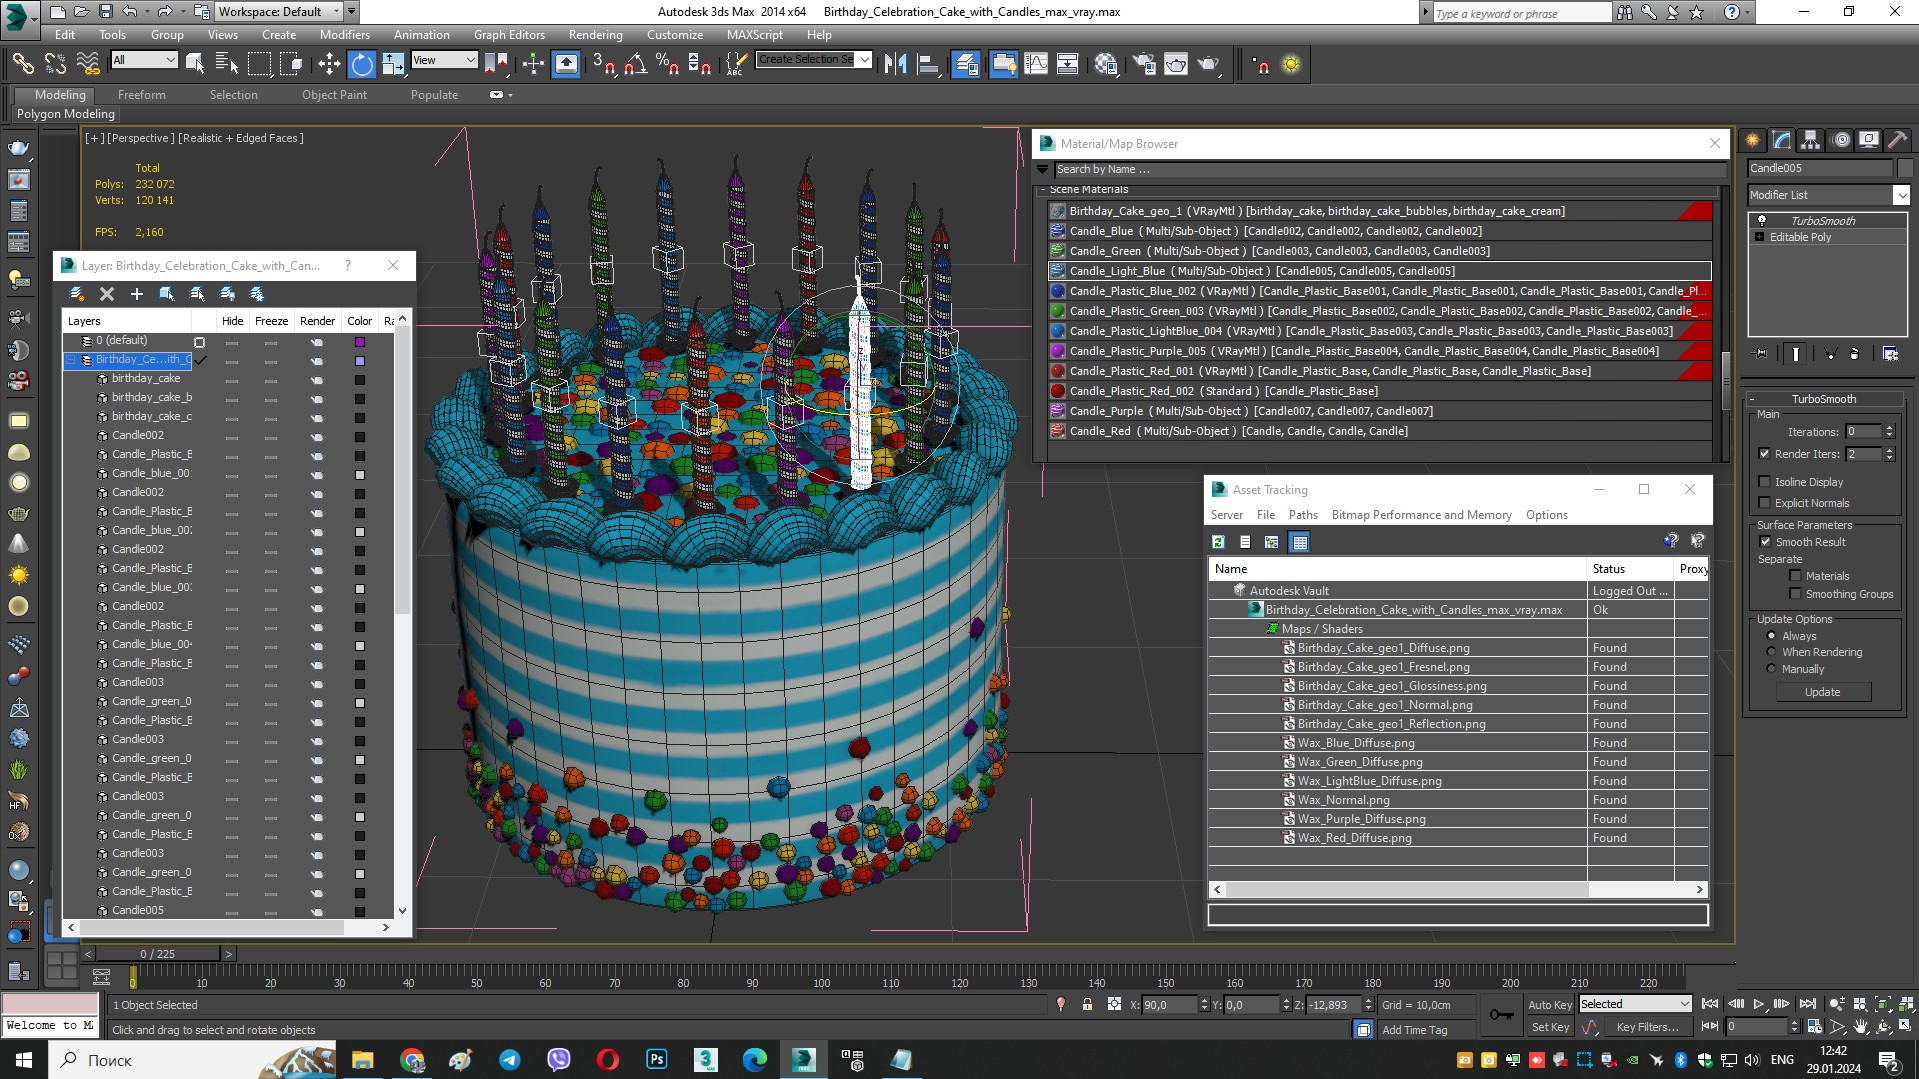Toggle the Selection Lock padlock icon
The image size is (1919, 1079).
[1087, 1005]
